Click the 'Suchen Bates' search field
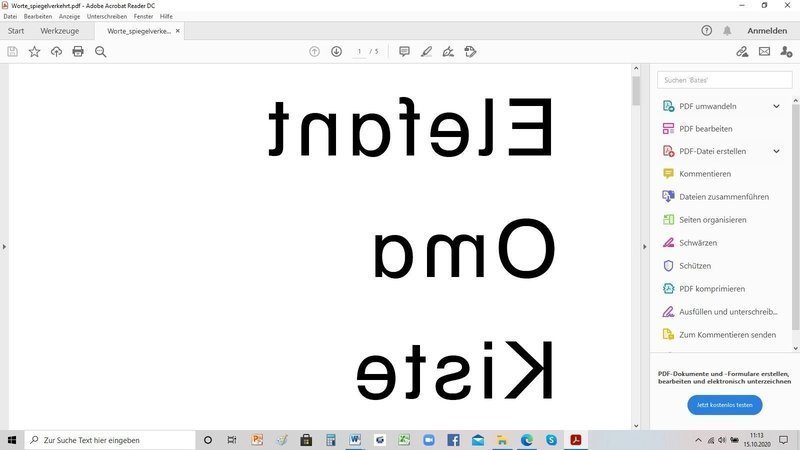 pos(722,79)
